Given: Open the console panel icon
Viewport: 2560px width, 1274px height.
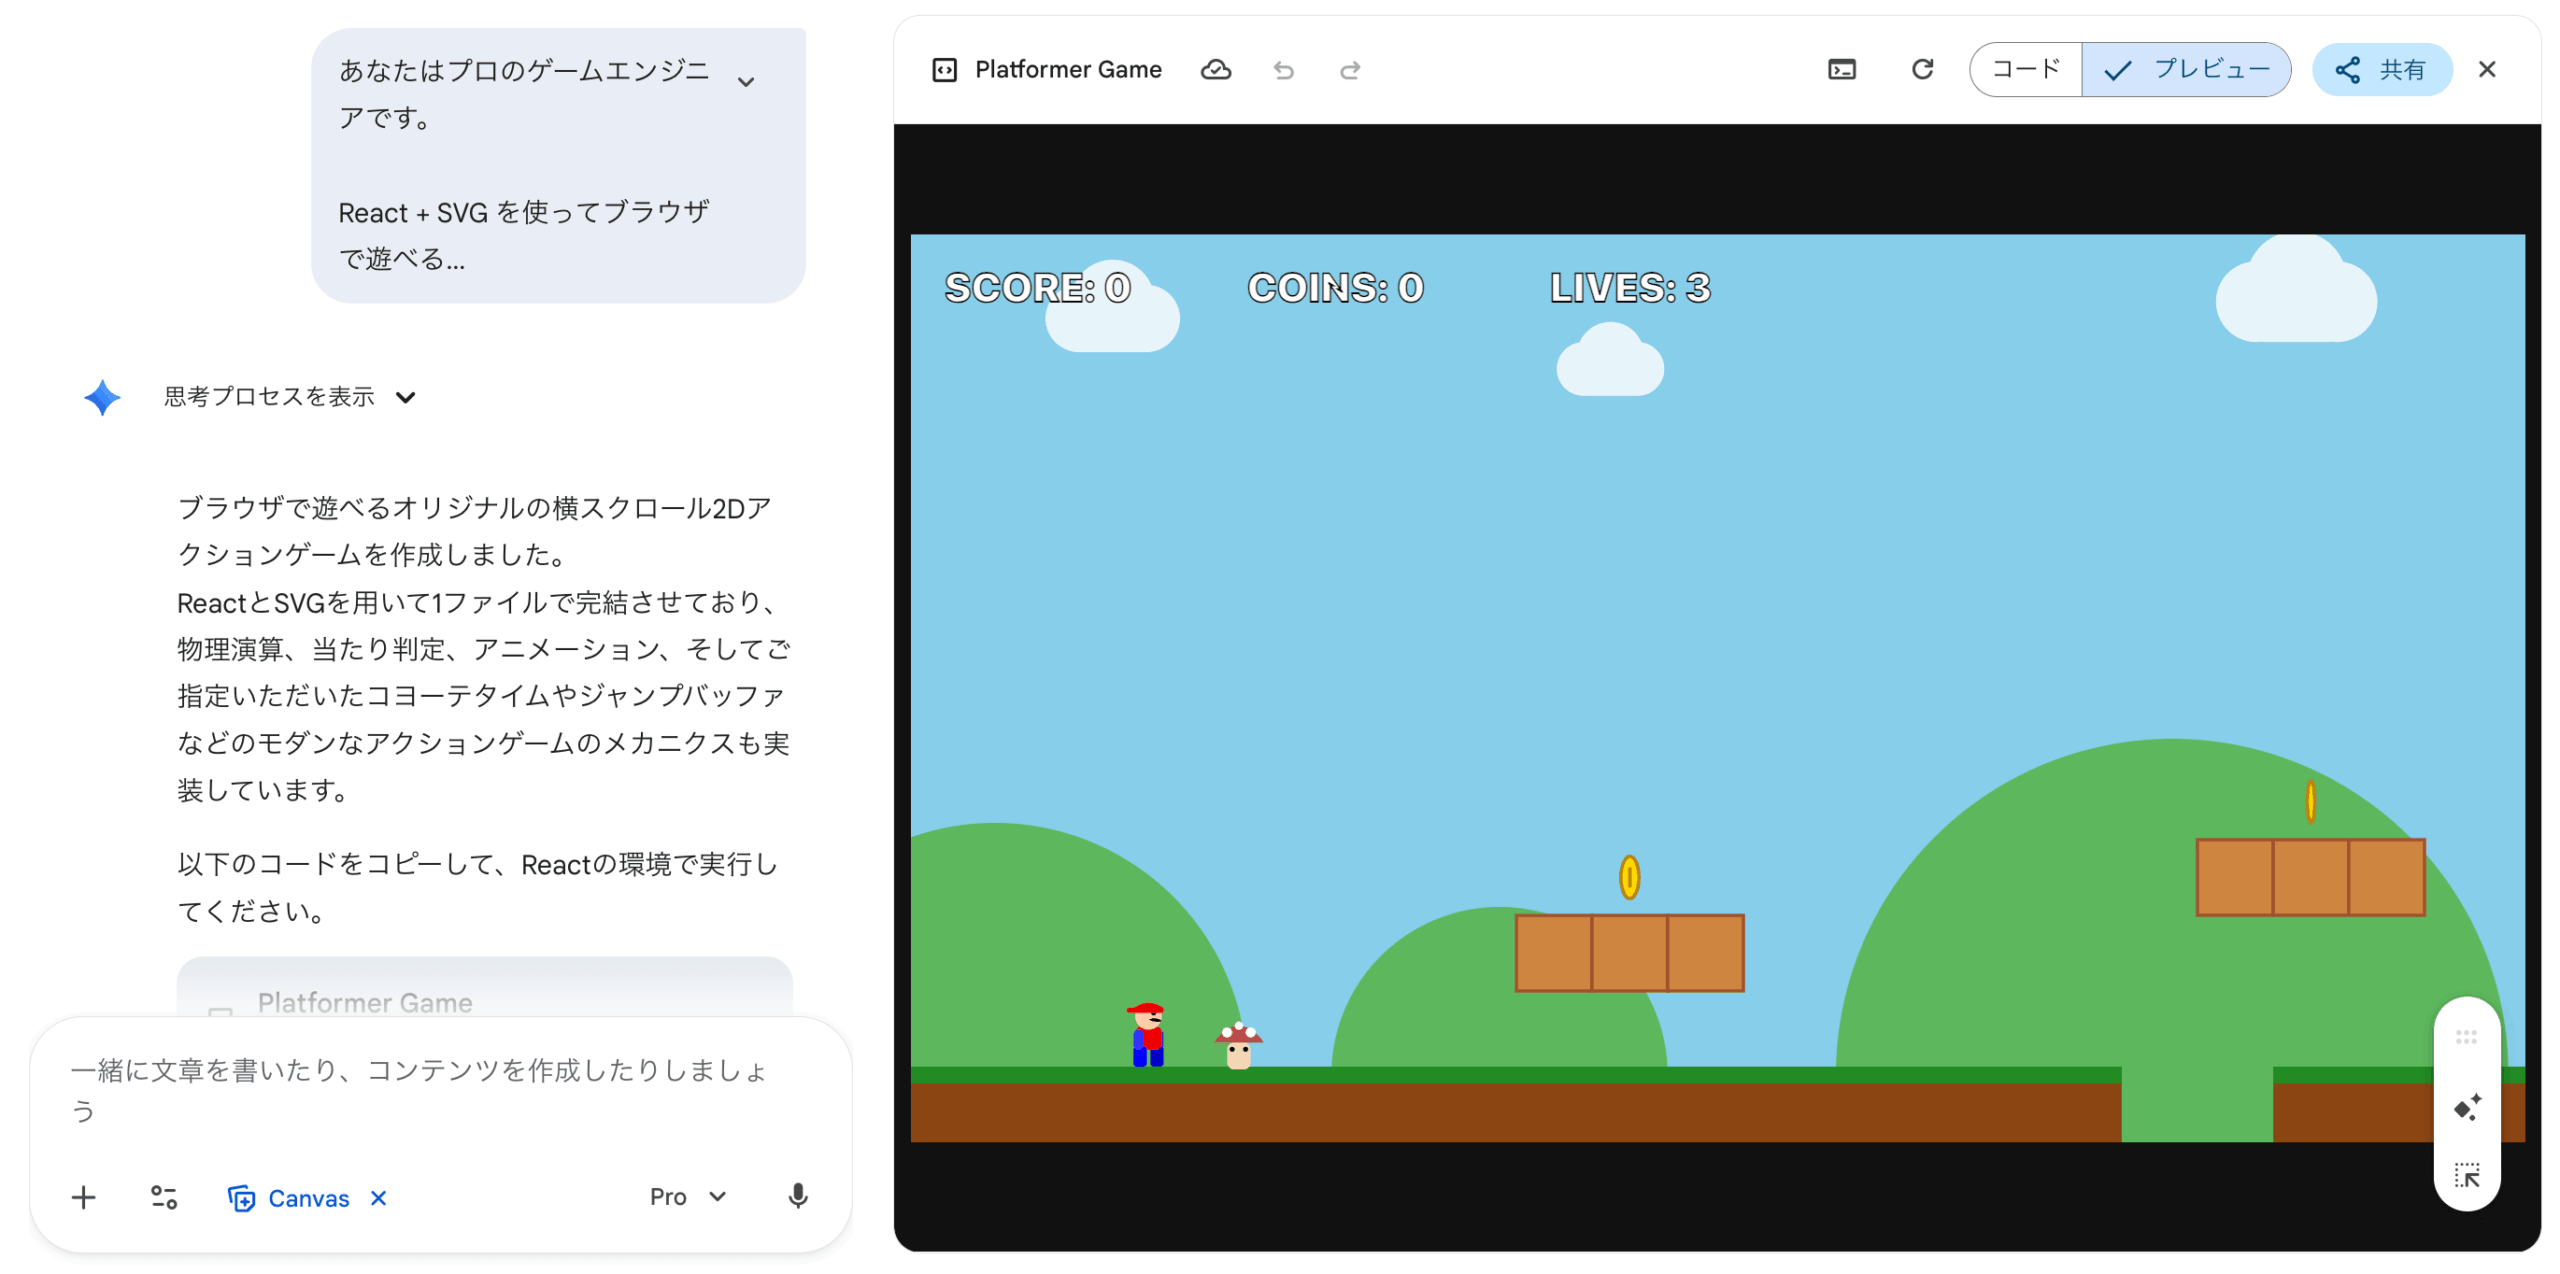Looking at the screenshot, I should tap(1841, 70).
